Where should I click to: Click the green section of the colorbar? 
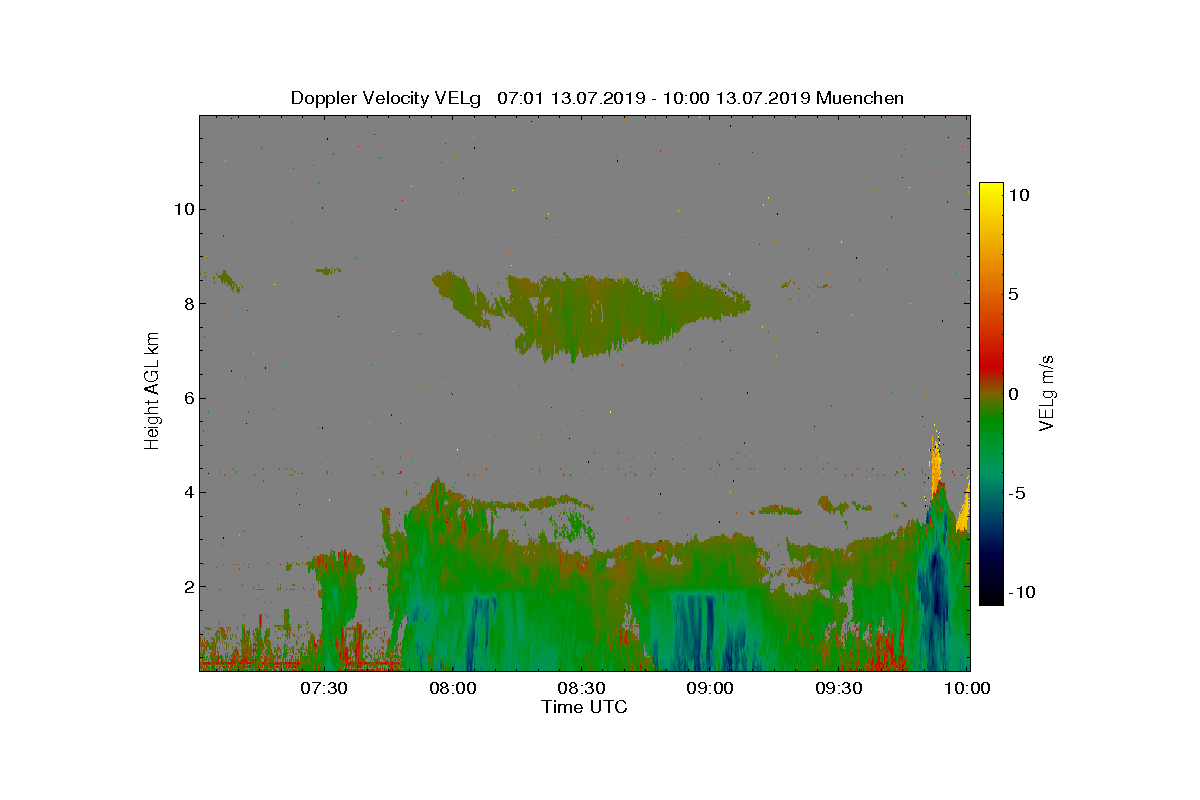pos(991,430)
